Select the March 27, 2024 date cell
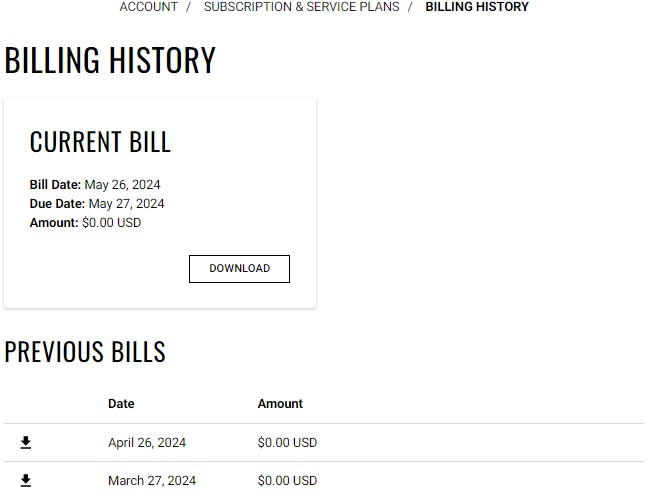 click(152, 481)
